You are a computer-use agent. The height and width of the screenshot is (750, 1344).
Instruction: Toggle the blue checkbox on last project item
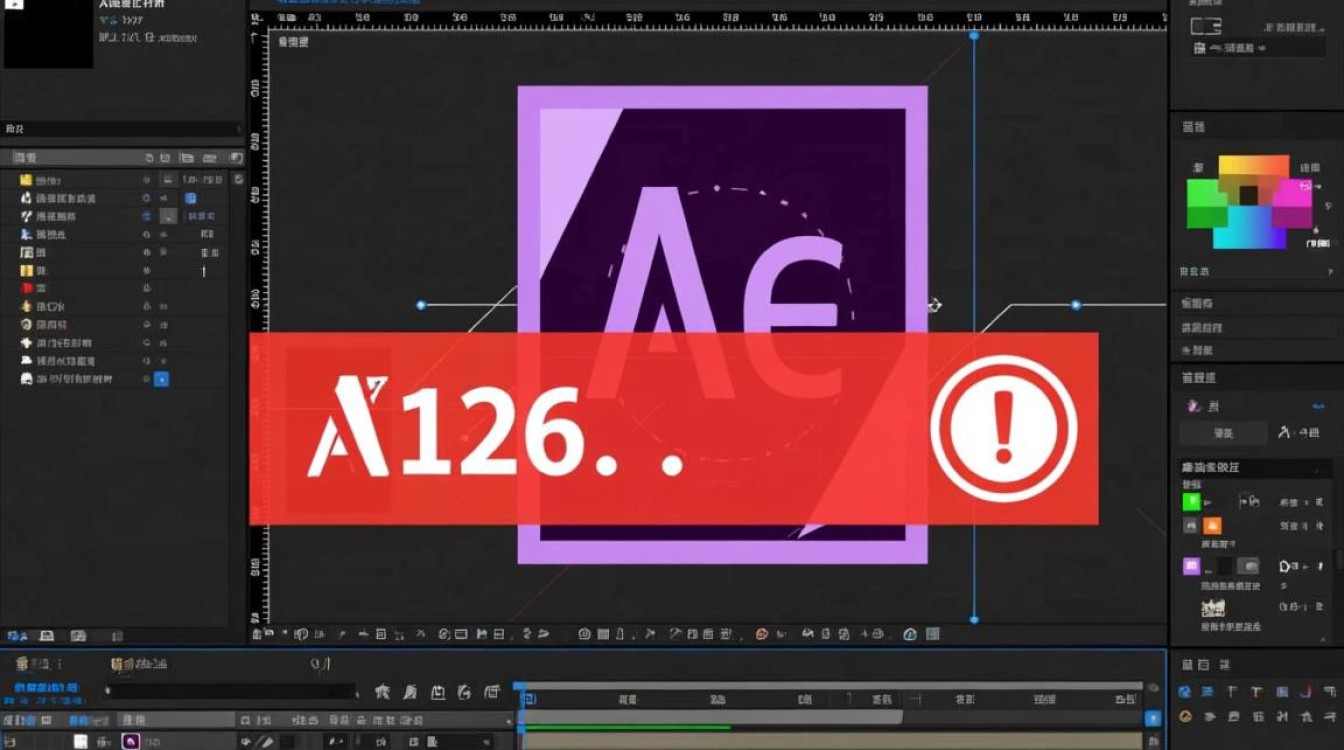pos(161,379)
